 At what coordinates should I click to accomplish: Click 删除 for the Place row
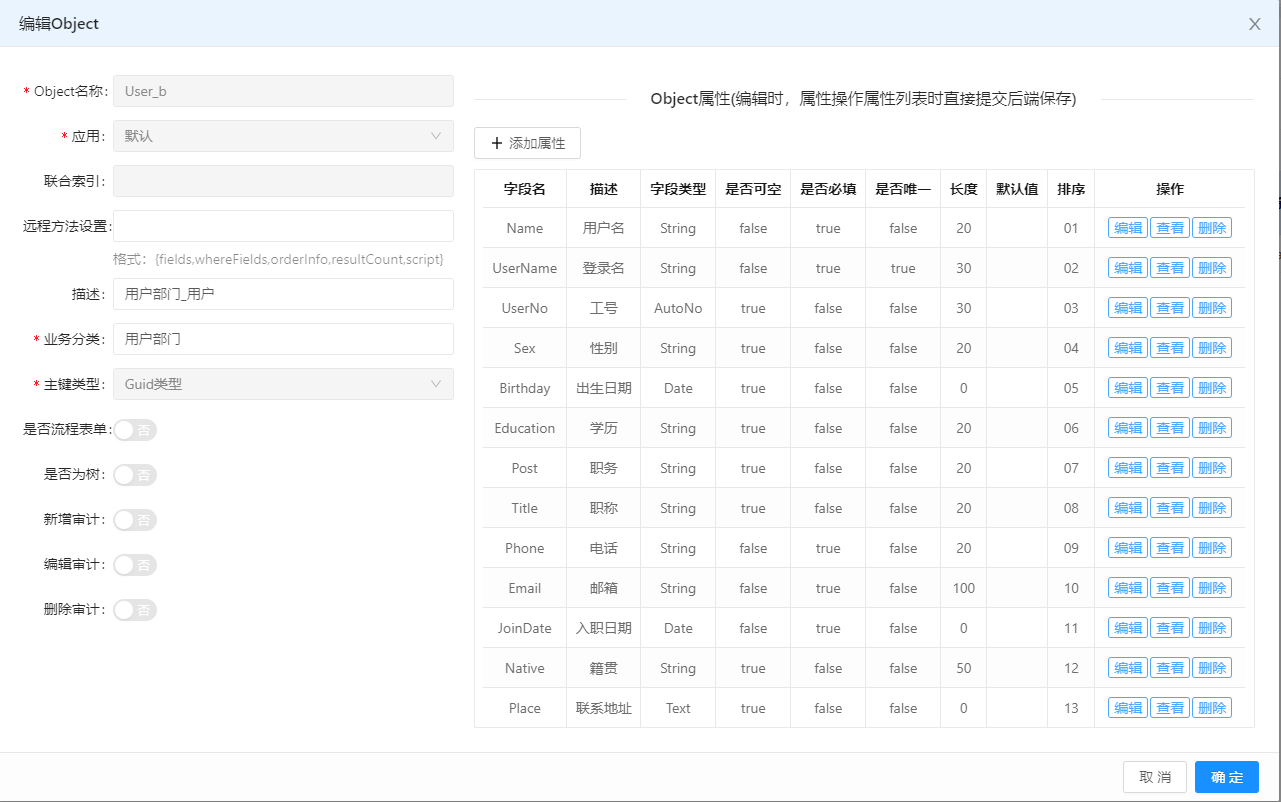click(1212, 708)
